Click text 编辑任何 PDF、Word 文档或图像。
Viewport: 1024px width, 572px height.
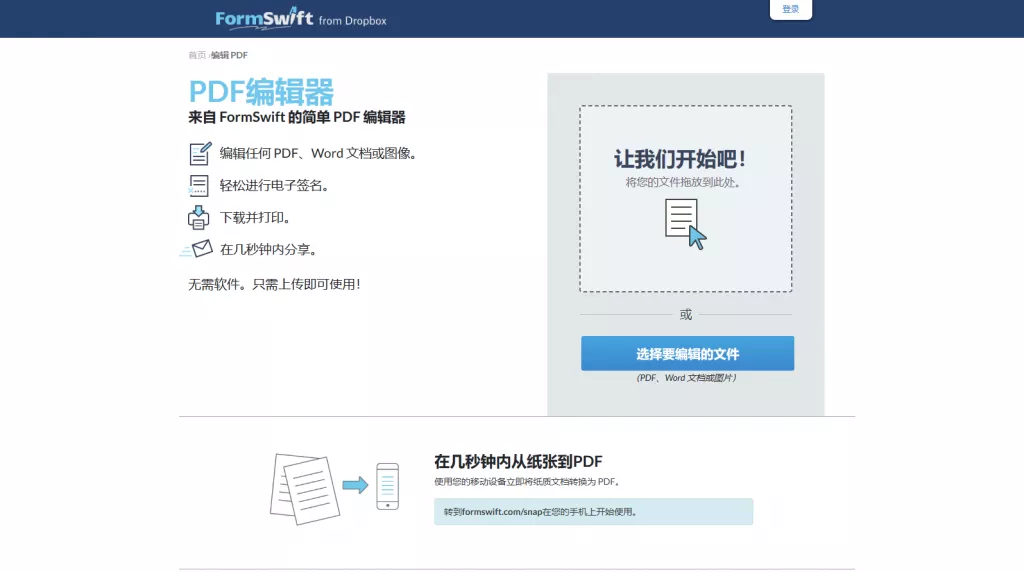point(318,153)
